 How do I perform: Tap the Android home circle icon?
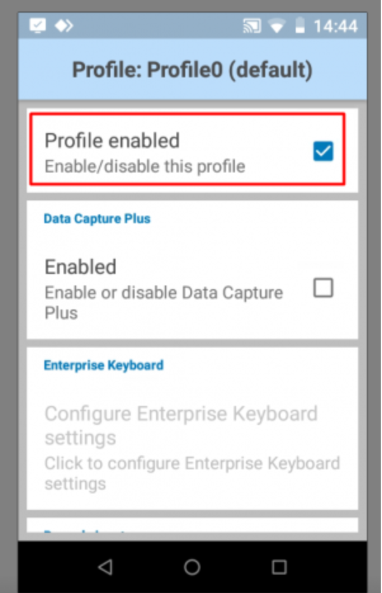192,567
